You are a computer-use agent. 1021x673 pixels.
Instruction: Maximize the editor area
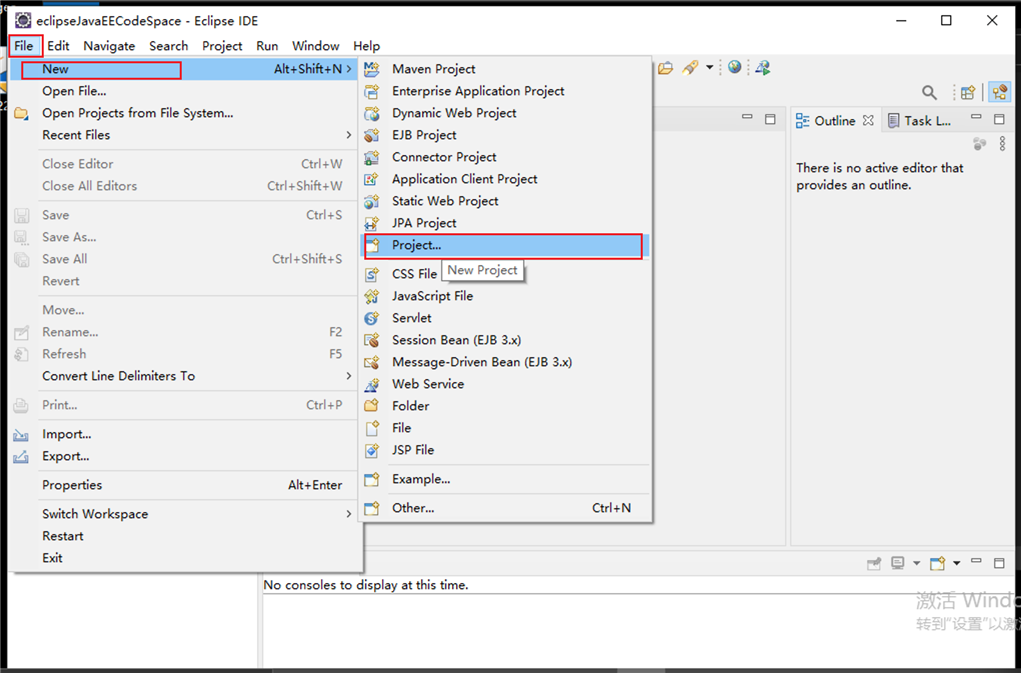pyautogui.click(x=770, y=119)
